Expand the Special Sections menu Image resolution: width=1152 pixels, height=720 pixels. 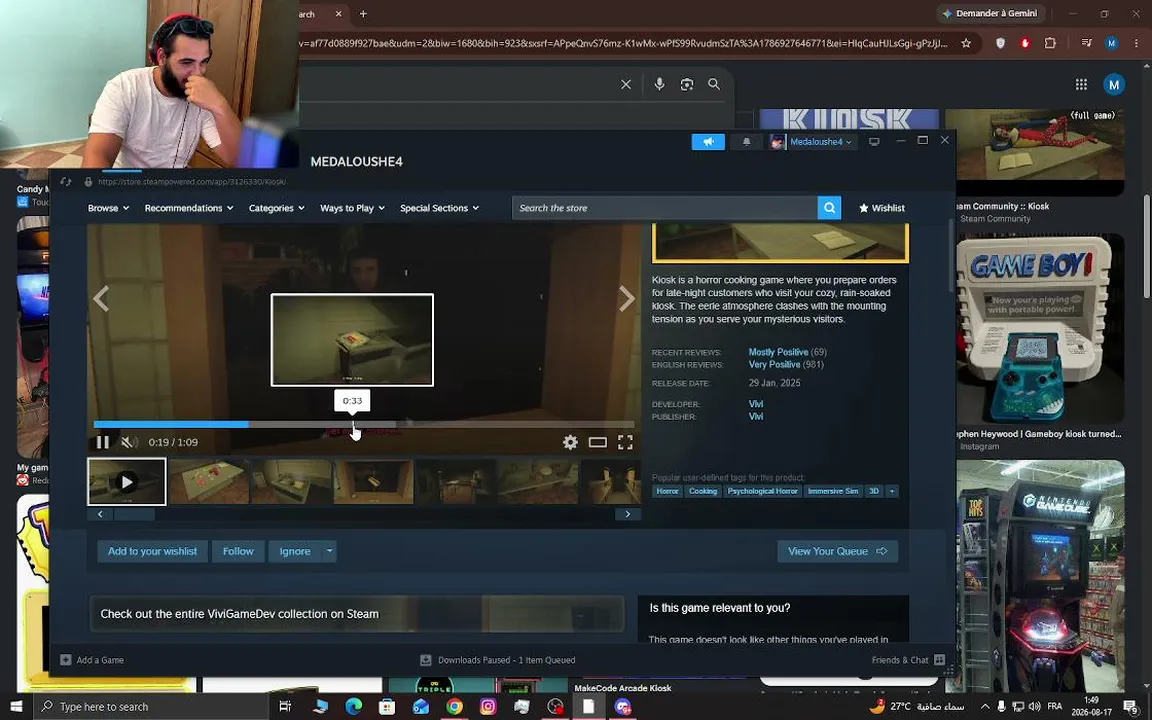click(x=439, y=208)
